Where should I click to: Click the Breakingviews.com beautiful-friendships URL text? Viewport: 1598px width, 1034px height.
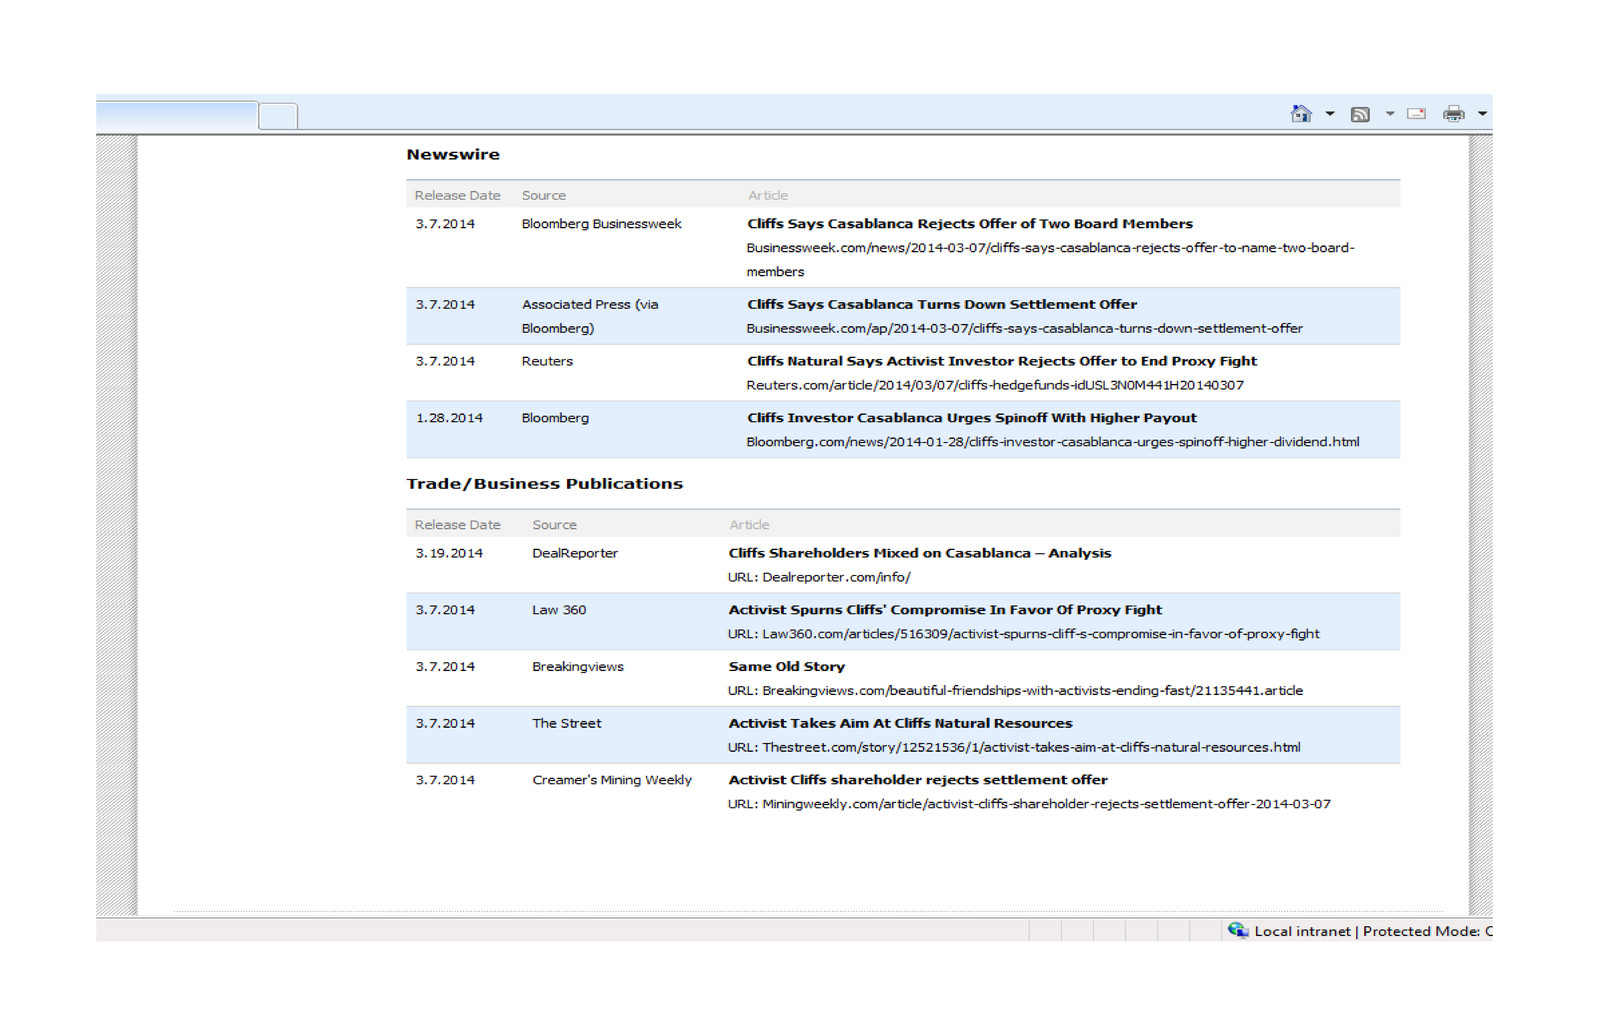click(1032, 691)
